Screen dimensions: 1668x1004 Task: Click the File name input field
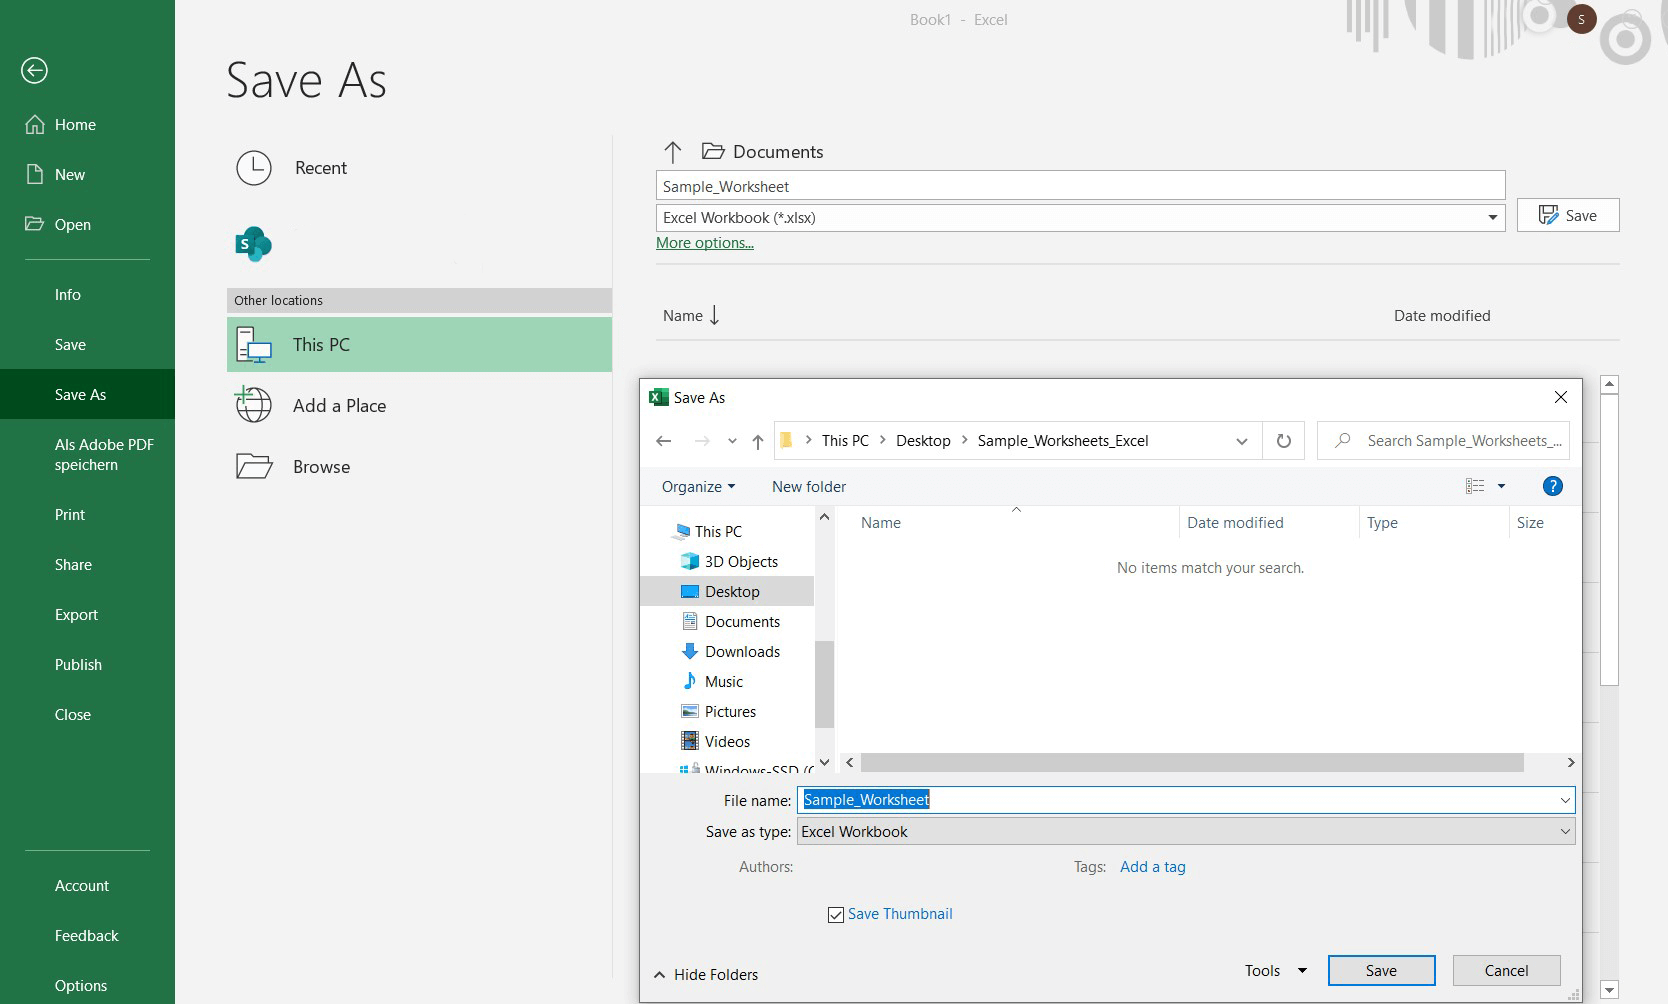click(x=1100, y=799)
